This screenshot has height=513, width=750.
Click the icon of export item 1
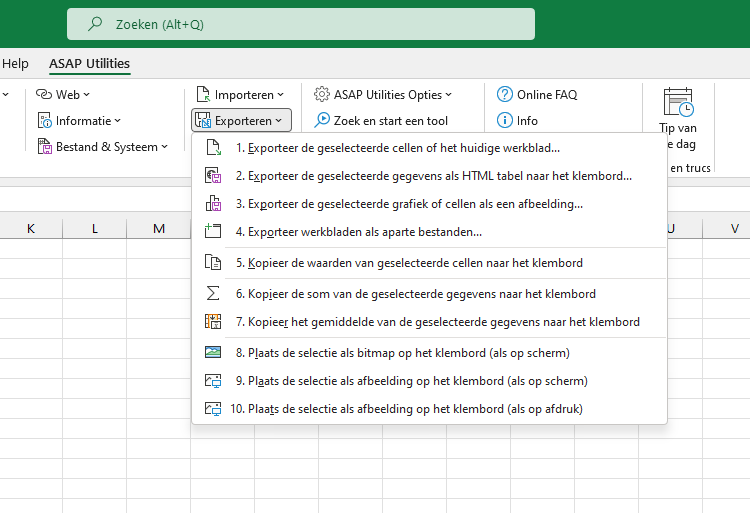213,148
